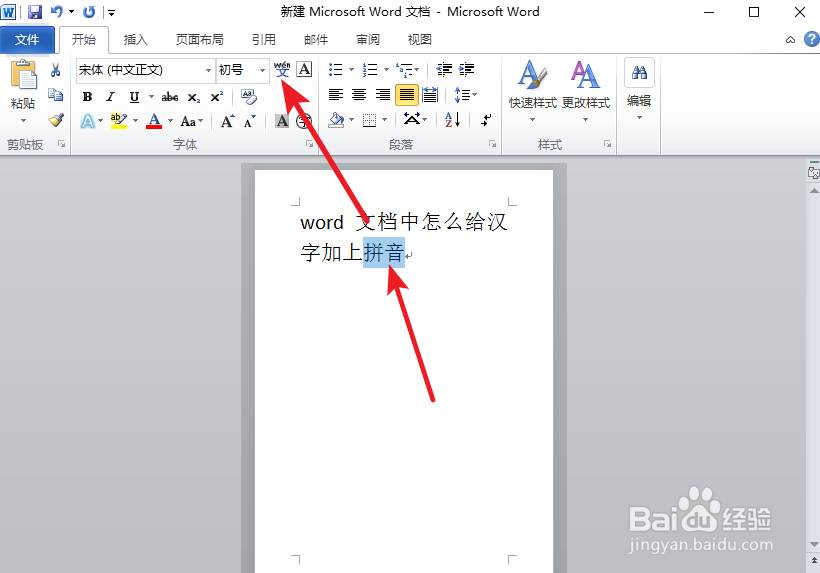The width and height of the screenshot is (820, 573).
Task: Open Styles pane launcher
Action: 607,144
